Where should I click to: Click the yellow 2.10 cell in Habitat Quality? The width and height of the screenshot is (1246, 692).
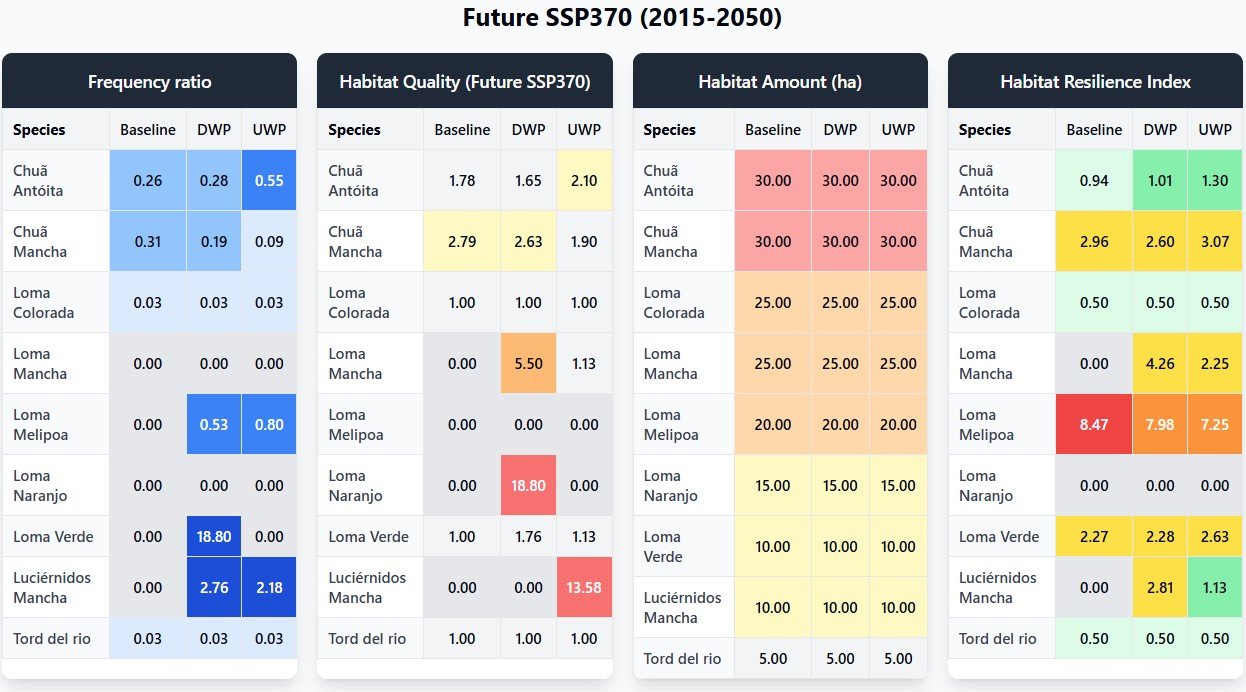click(584, 181)
